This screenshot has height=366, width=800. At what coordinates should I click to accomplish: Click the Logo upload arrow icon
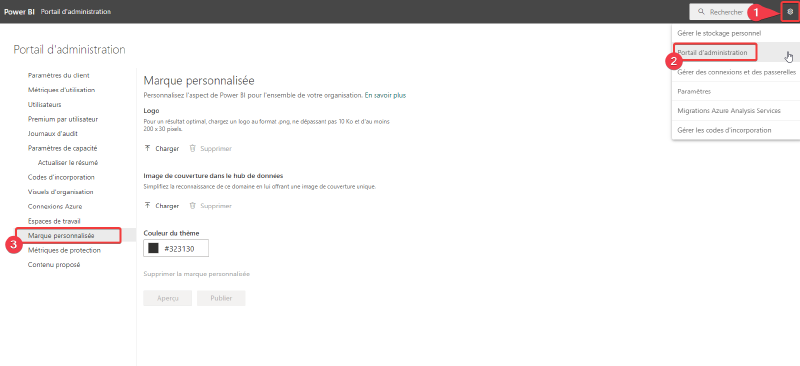147,149
